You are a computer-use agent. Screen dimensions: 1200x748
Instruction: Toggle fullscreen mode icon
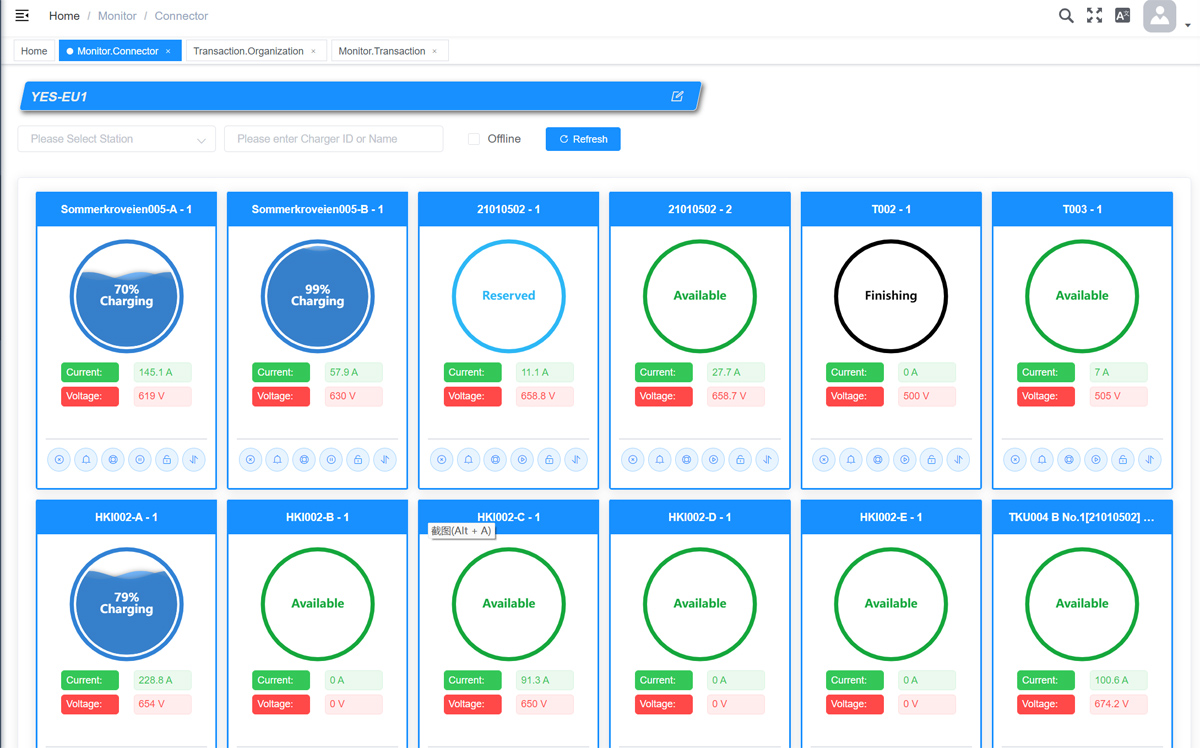[1094, 15]
